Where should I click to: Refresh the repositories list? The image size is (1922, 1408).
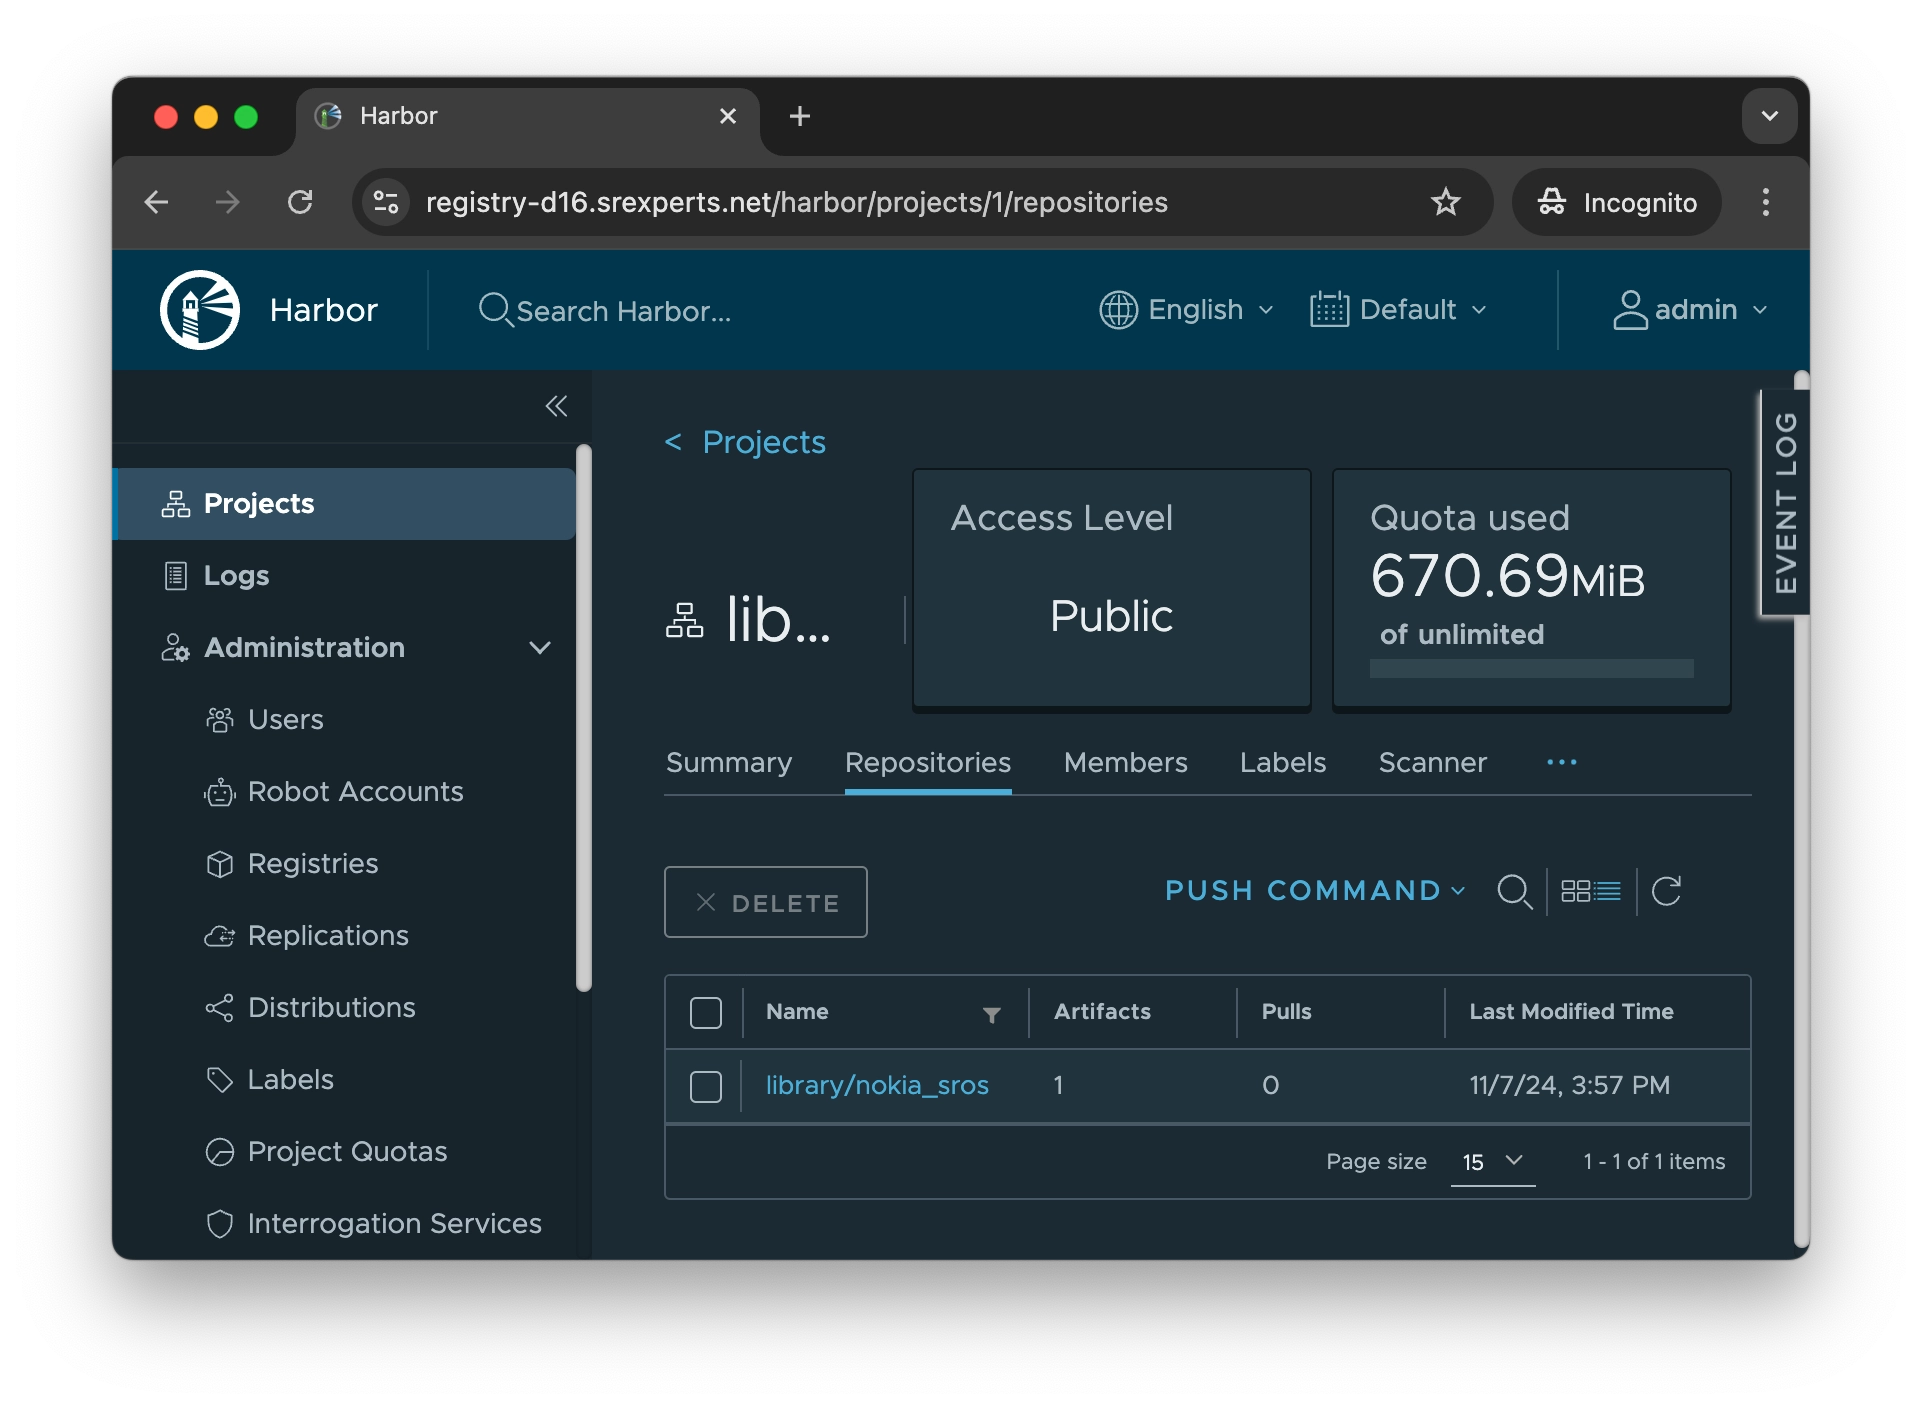coord(1666,891)
